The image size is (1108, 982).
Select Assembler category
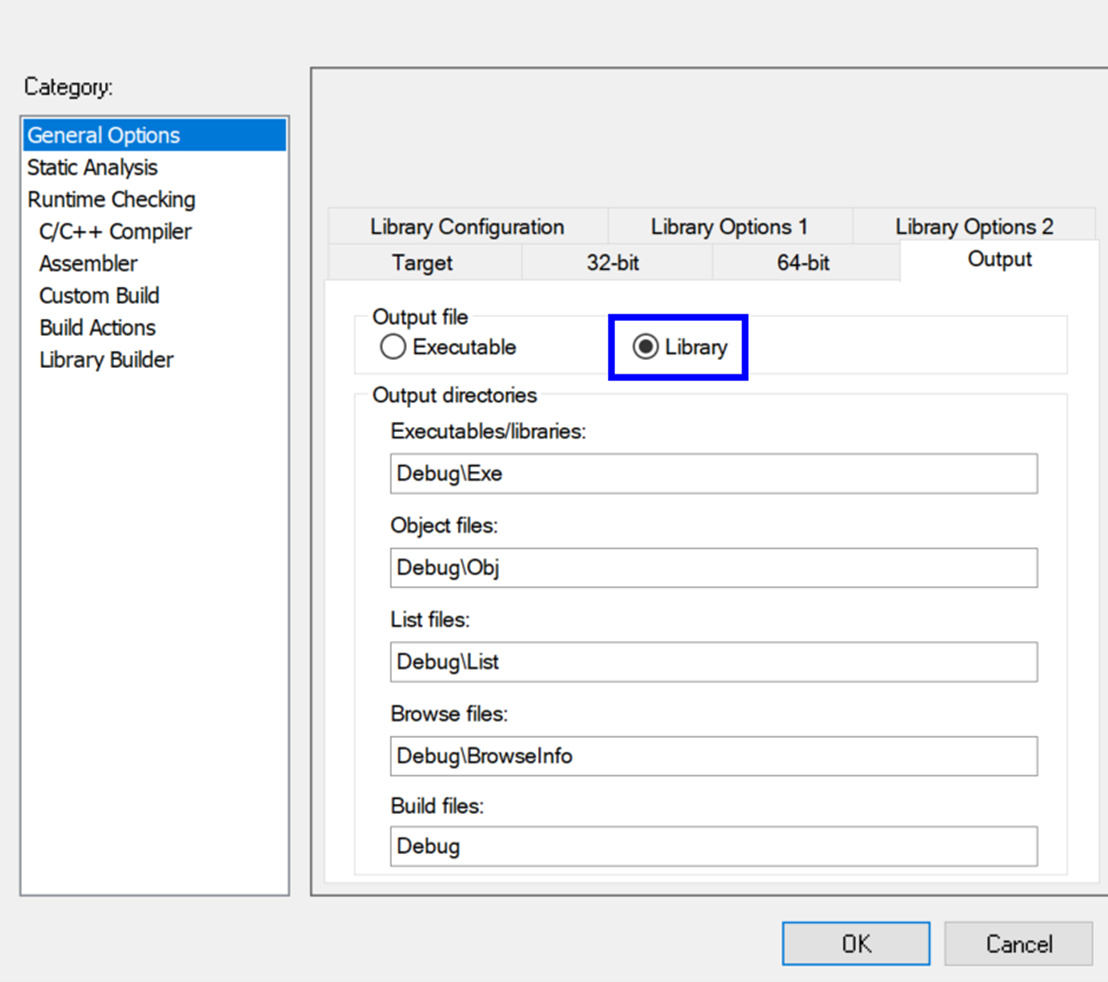coord(155,264)
